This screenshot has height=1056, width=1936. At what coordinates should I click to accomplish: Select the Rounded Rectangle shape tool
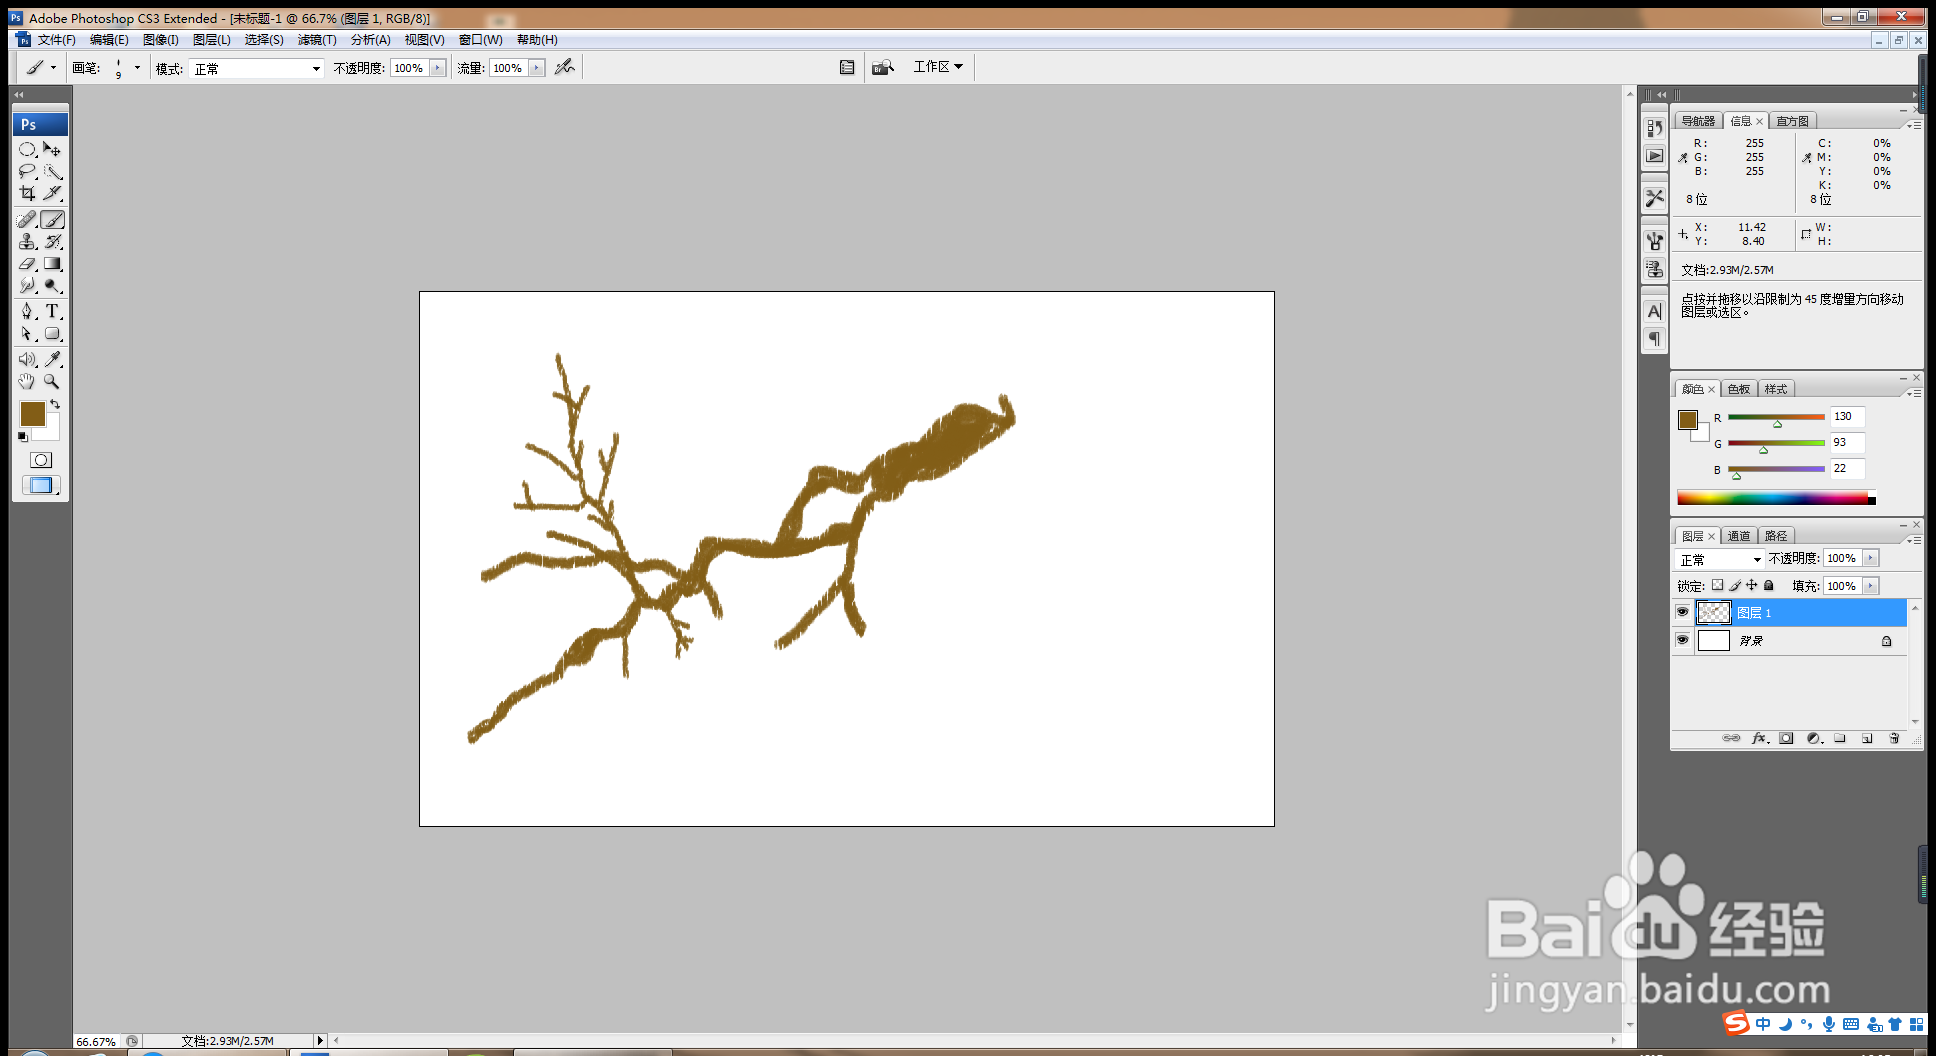53,334
